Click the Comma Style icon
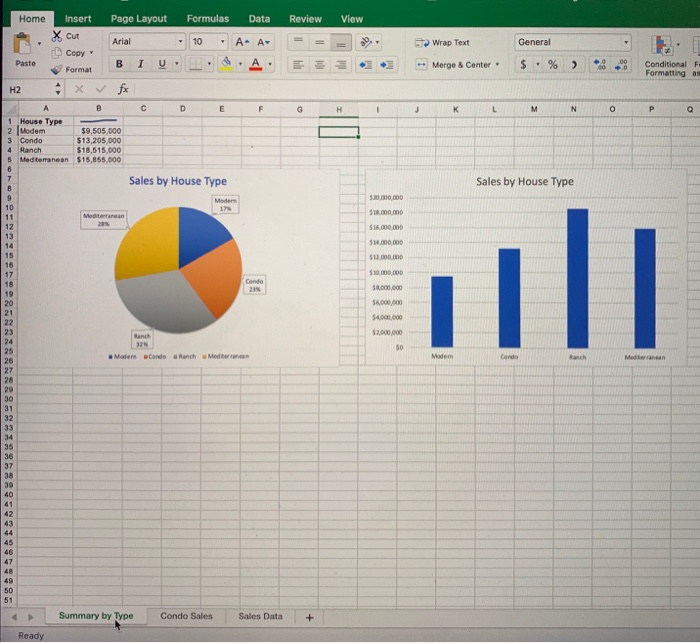700x643 pixels. [x=574, y=65]
